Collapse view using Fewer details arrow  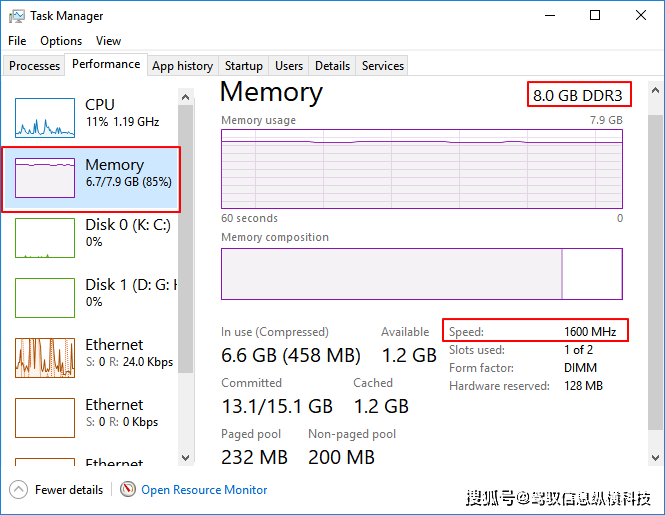coord(19,490)
